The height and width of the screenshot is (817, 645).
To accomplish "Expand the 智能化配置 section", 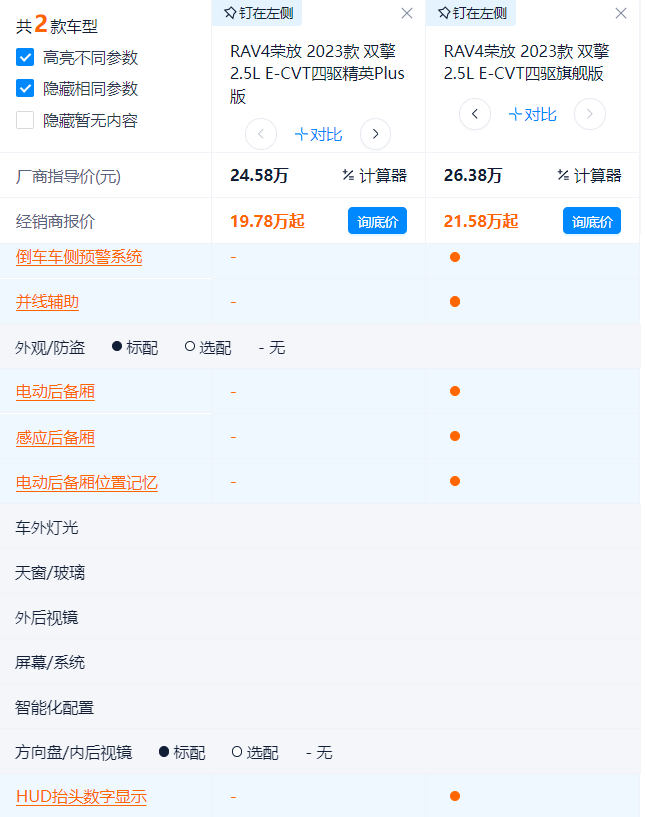I will point(55,707).
